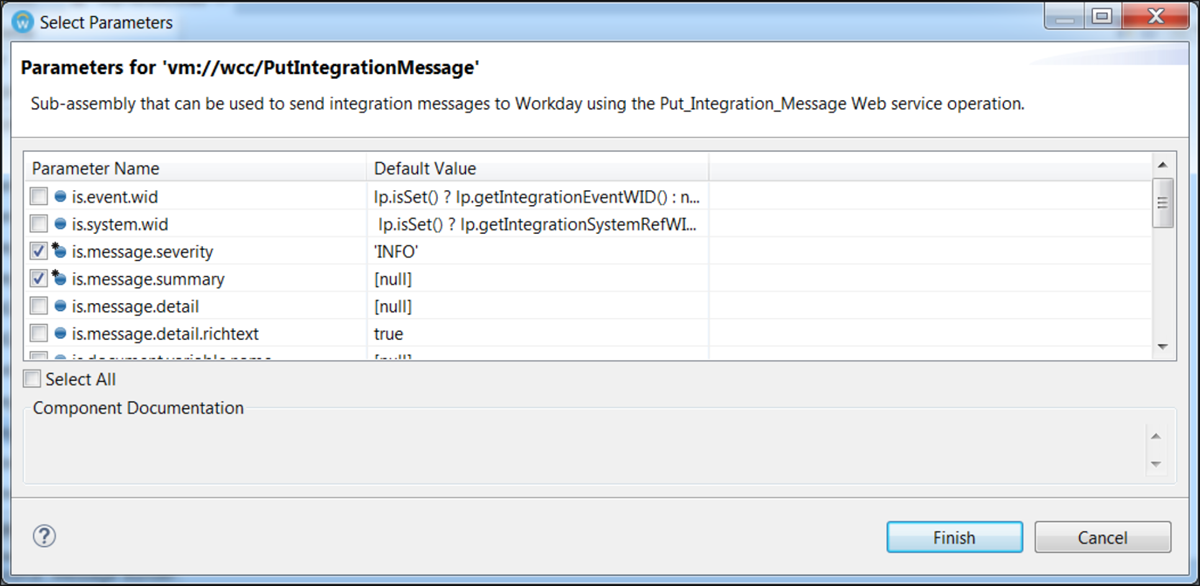The image size is (1200, 586).
Task: Click the parameter icon beside is.system.wid
Action: click(60, 224)
